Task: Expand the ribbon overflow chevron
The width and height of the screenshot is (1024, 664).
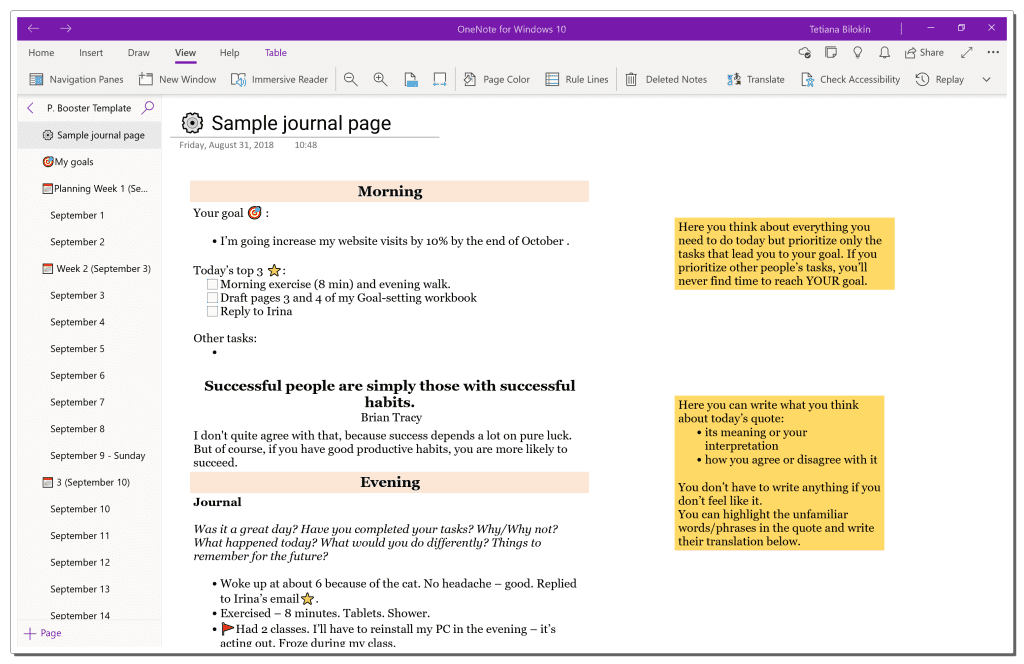Action: point(987,79)
